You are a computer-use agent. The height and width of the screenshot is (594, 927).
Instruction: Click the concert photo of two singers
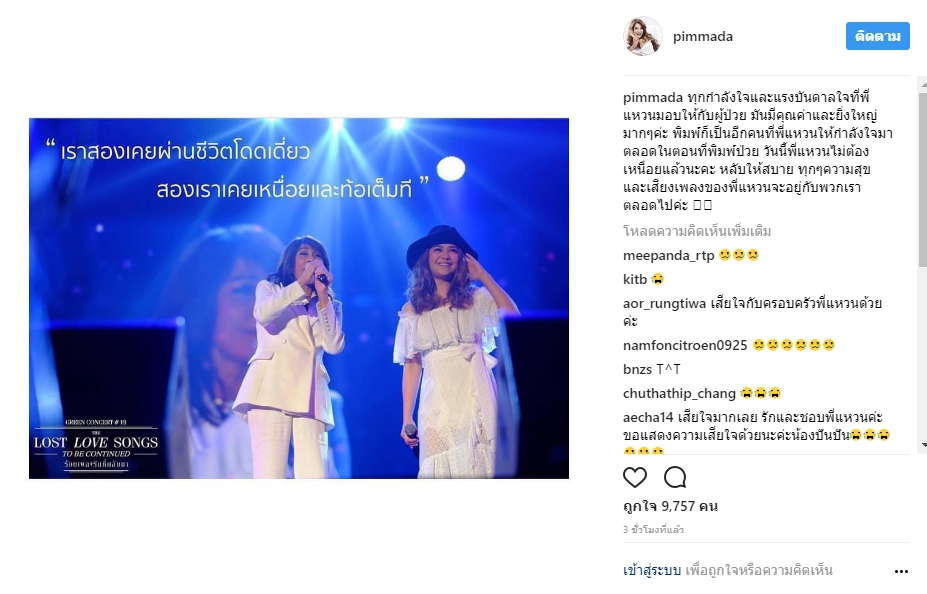click(299, 298)
